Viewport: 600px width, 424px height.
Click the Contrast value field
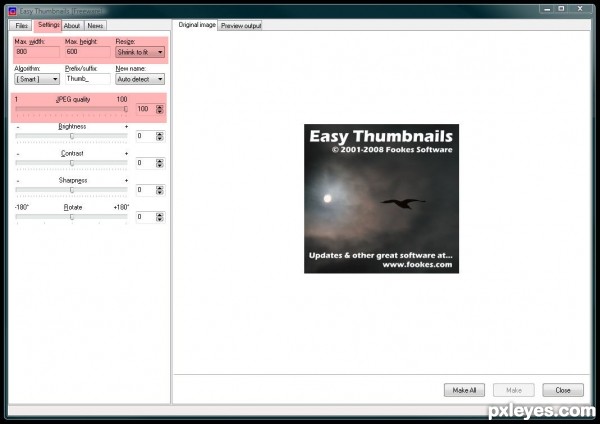[145, 163]
